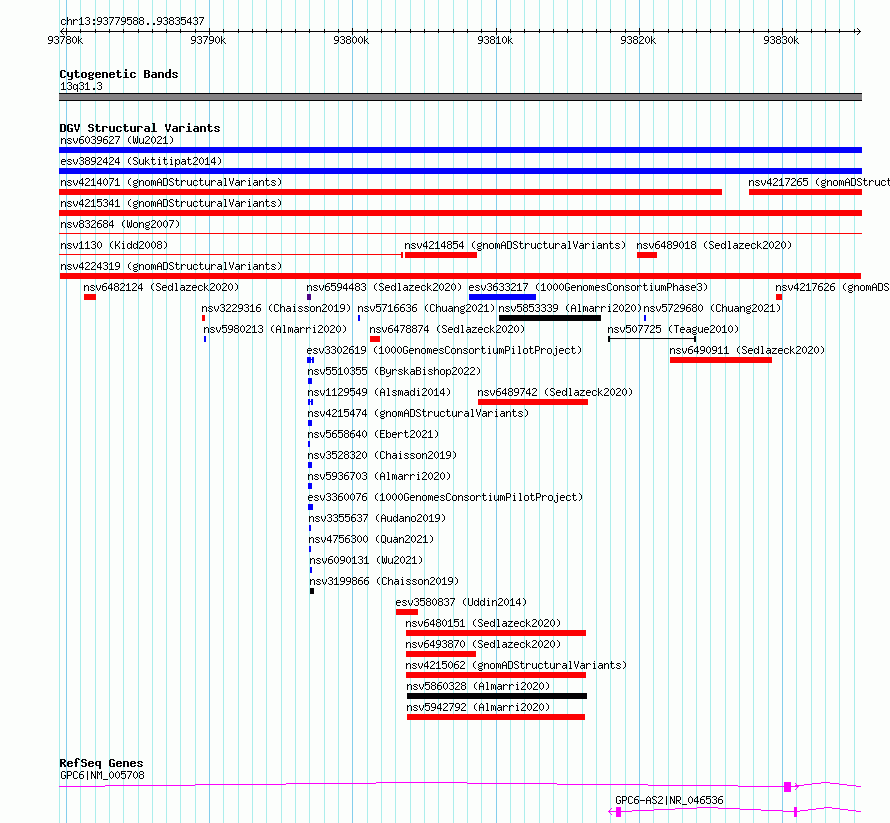Viewport: 890px width, 823px height.
Task: Click the 13q31.3 cytogenetic band bar
Action: (460, 97)
